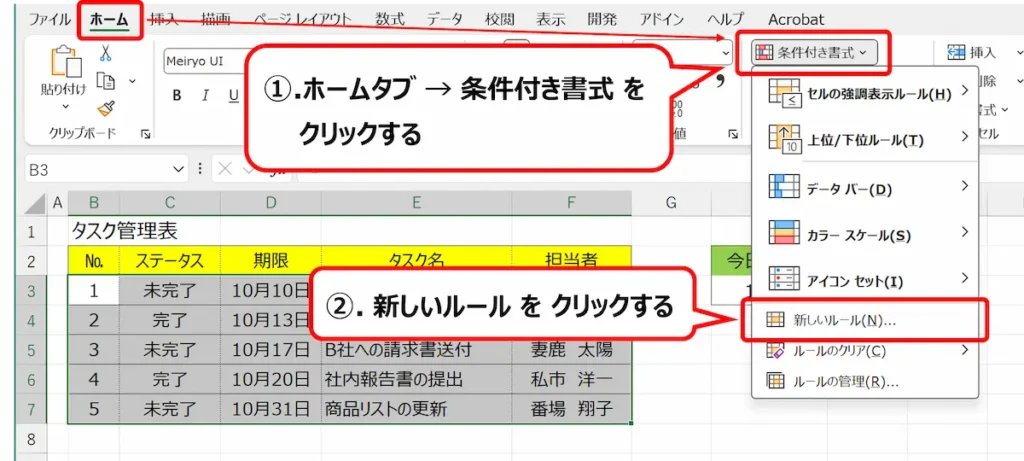Click the three-dot handle beside the name box

(200, 169)
